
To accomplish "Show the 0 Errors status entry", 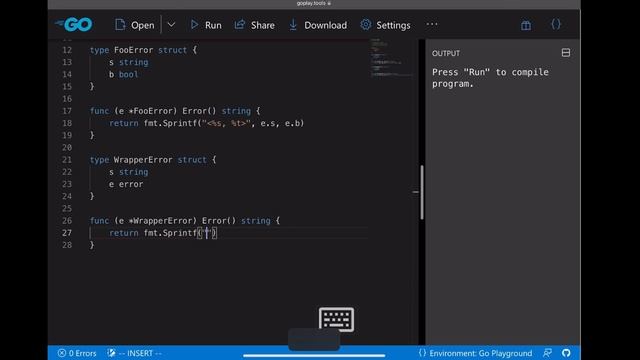I will coord(77,353).
